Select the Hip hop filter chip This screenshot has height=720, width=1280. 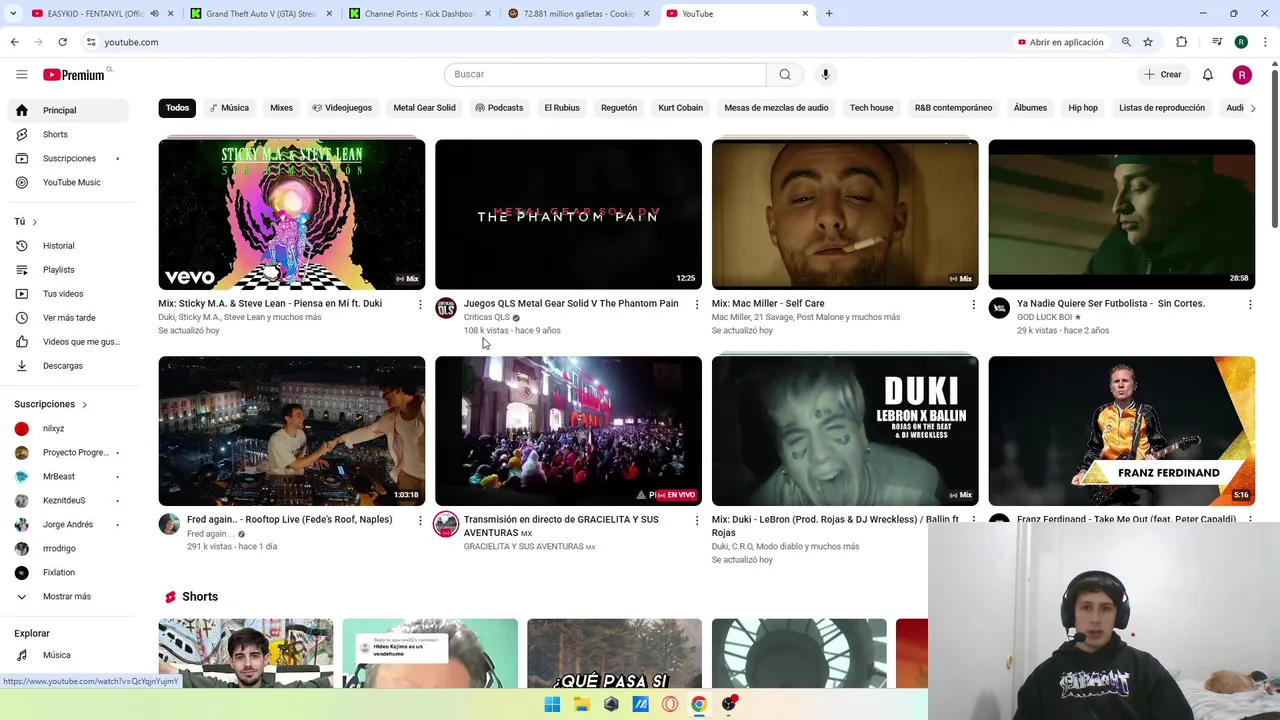(x=1083, y=108)
